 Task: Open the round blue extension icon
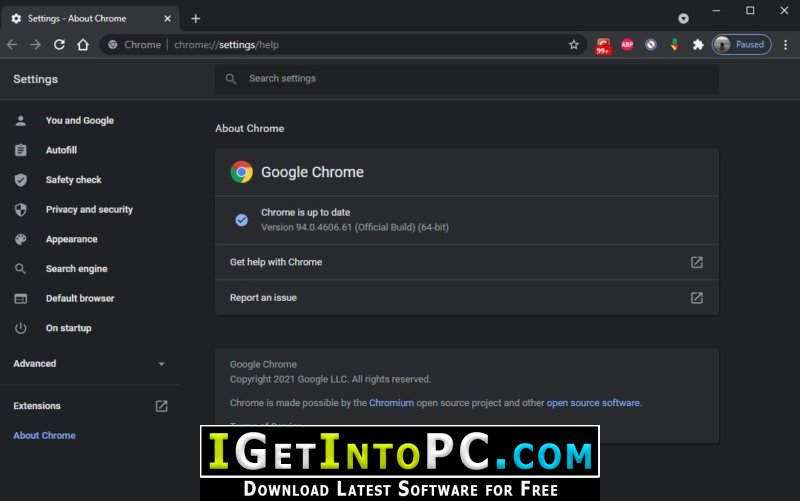point(651,45)
